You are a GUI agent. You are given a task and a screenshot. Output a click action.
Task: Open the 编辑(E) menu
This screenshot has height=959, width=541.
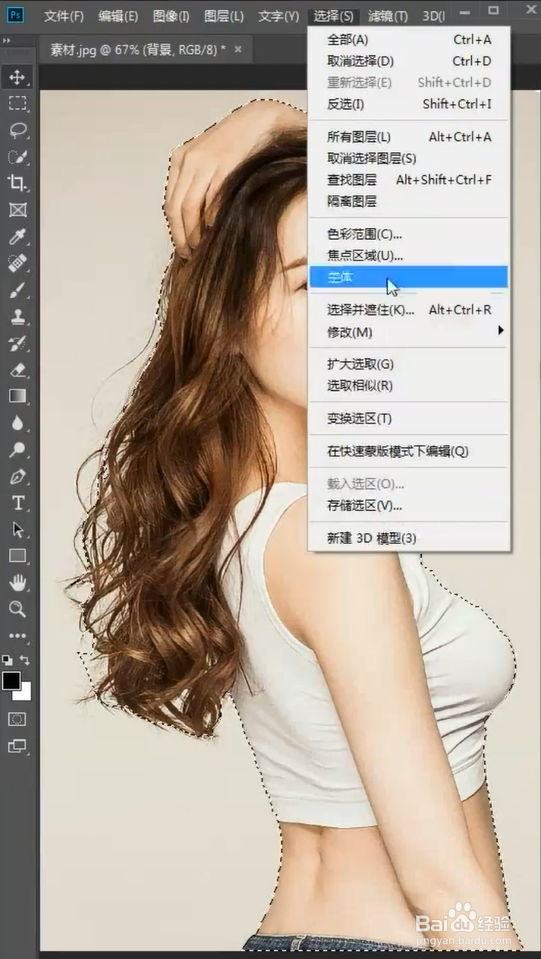coord(118,16)
